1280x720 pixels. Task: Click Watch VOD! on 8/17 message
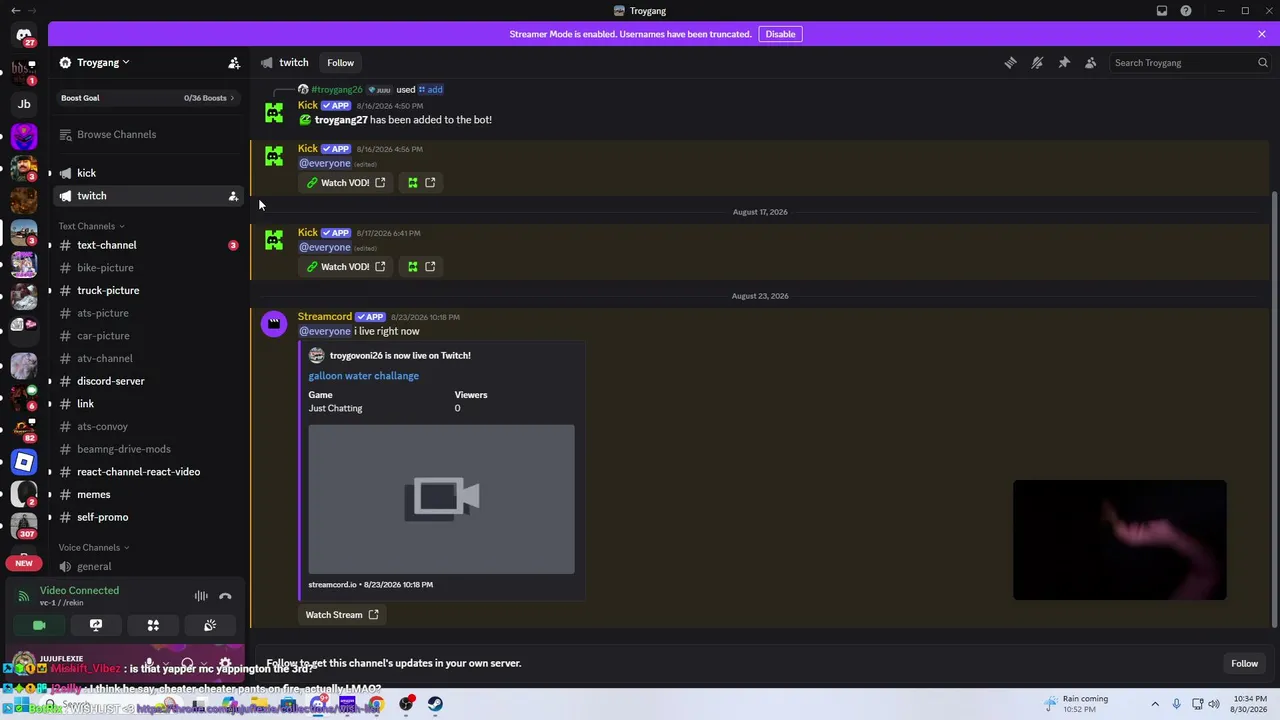click(346, 267)
